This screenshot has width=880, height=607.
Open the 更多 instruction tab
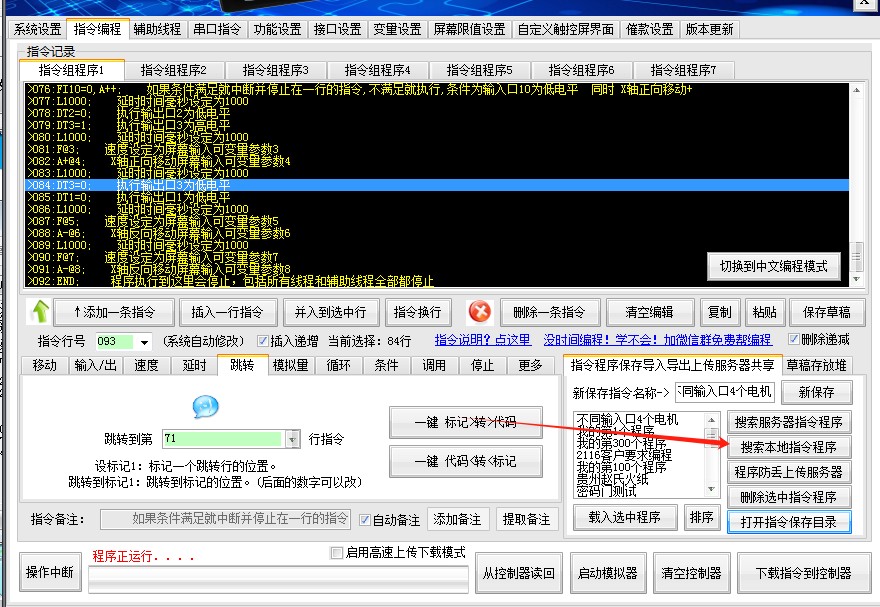[x=530, y=366]
